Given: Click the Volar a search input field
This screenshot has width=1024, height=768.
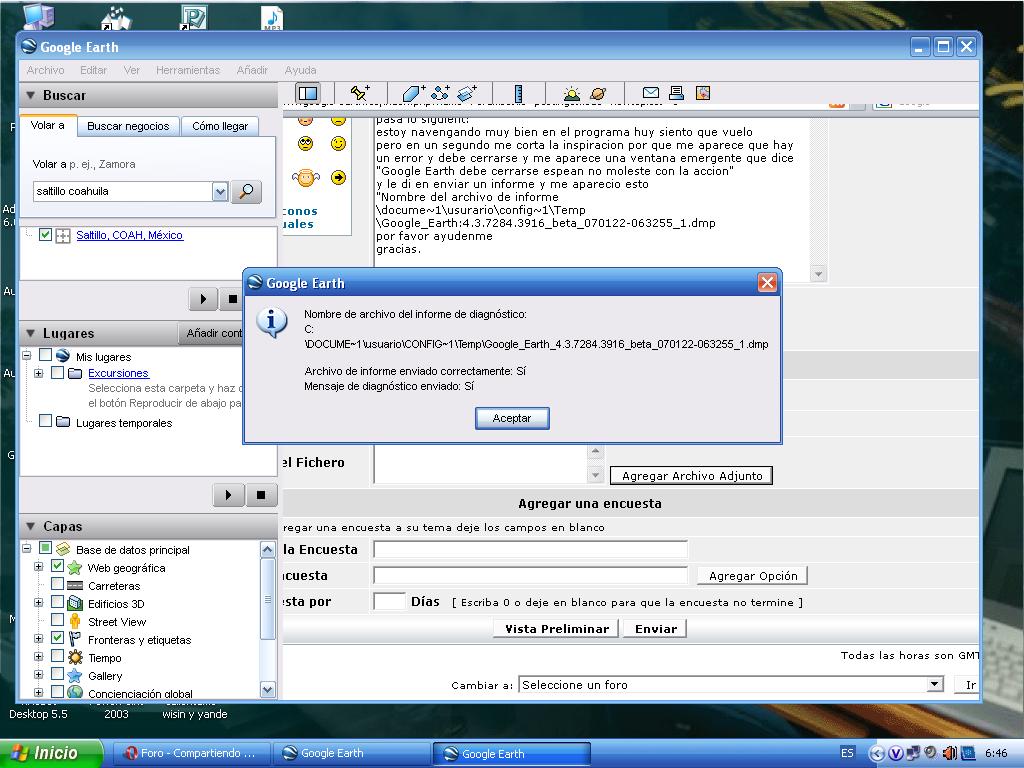Looking at the screenshot, I should pos(122,191).
